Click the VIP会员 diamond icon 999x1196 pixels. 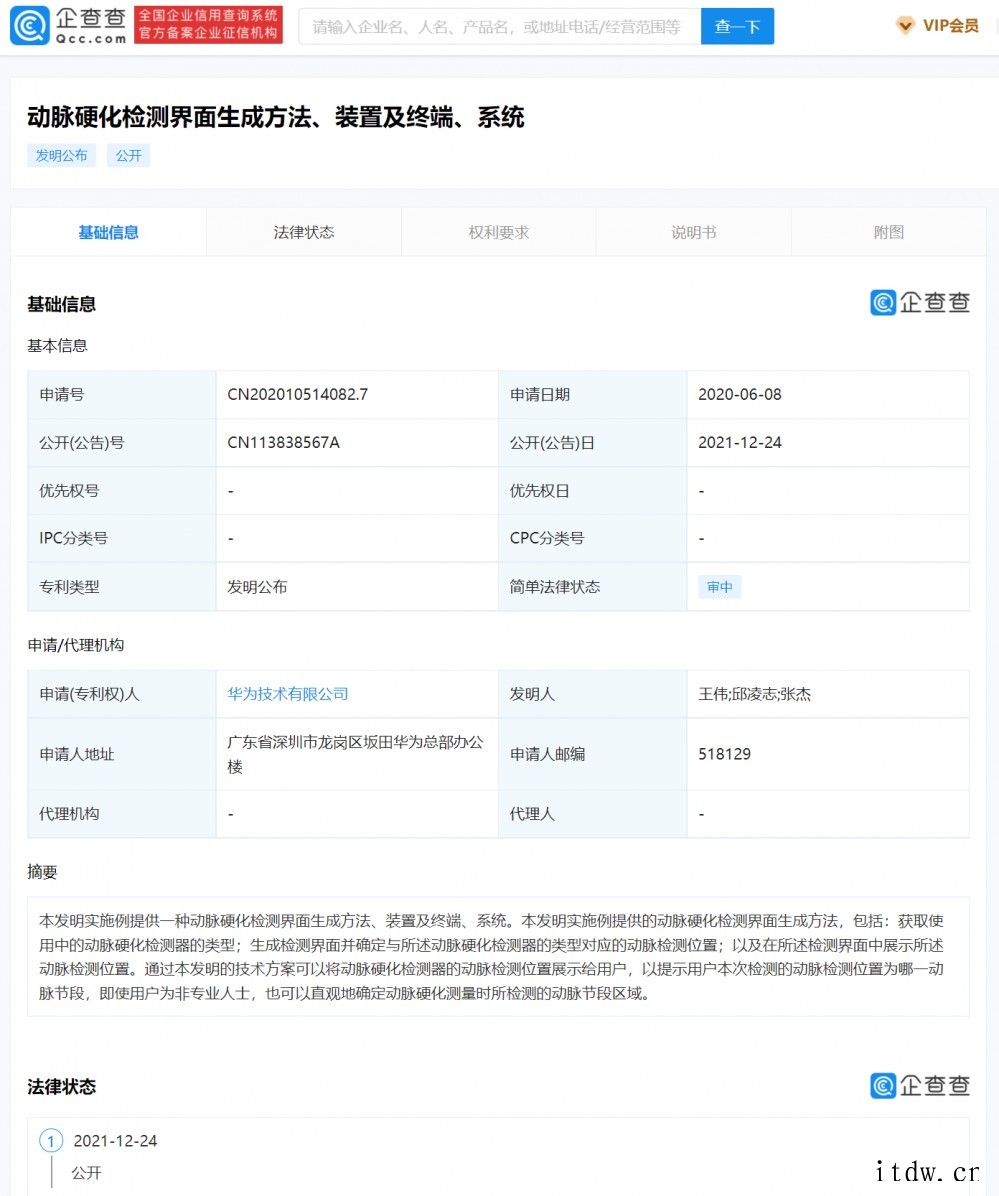click(x=905, y=26)
